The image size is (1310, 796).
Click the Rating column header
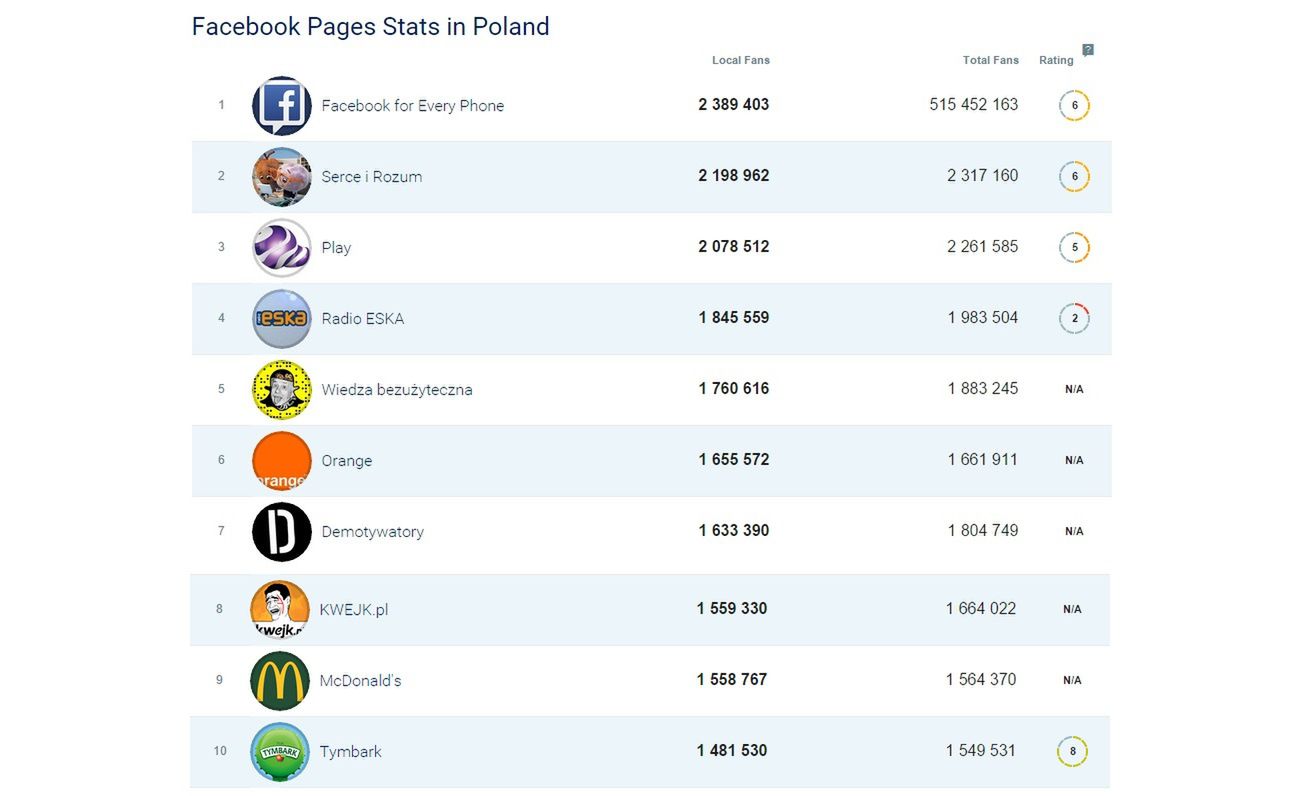(1055, 60)
